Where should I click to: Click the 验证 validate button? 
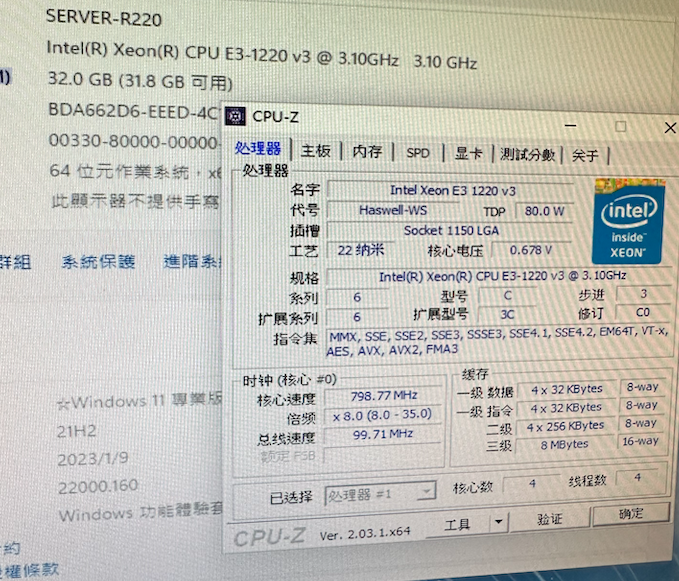tap(550, 518)
